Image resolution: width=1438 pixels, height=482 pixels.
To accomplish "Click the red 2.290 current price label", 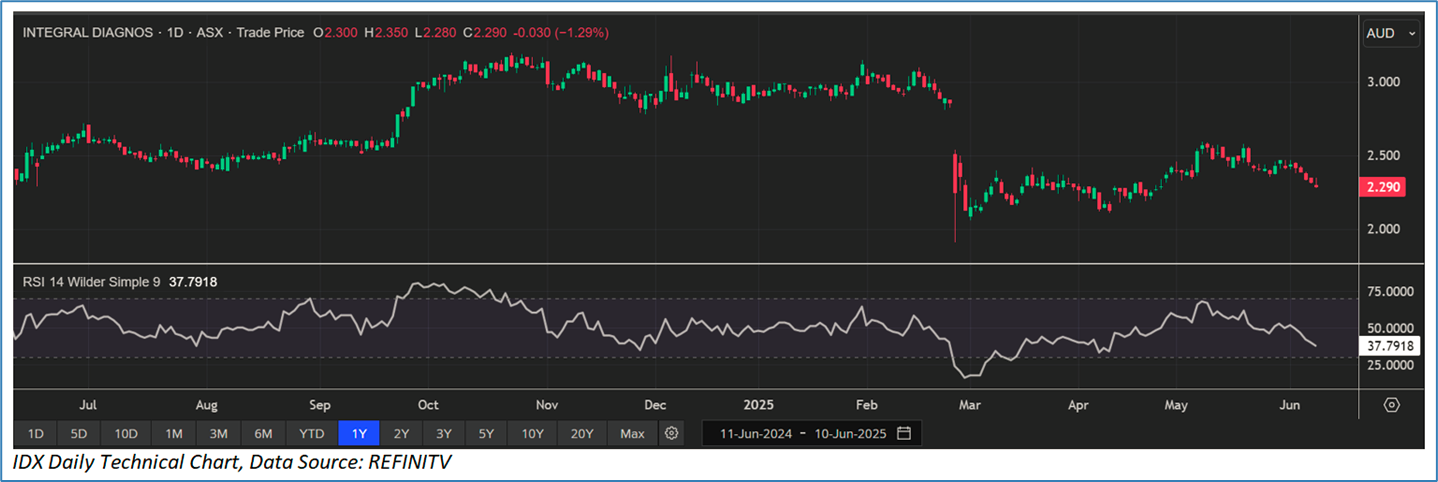I will pyautogui.click(x=1385, y=187).
